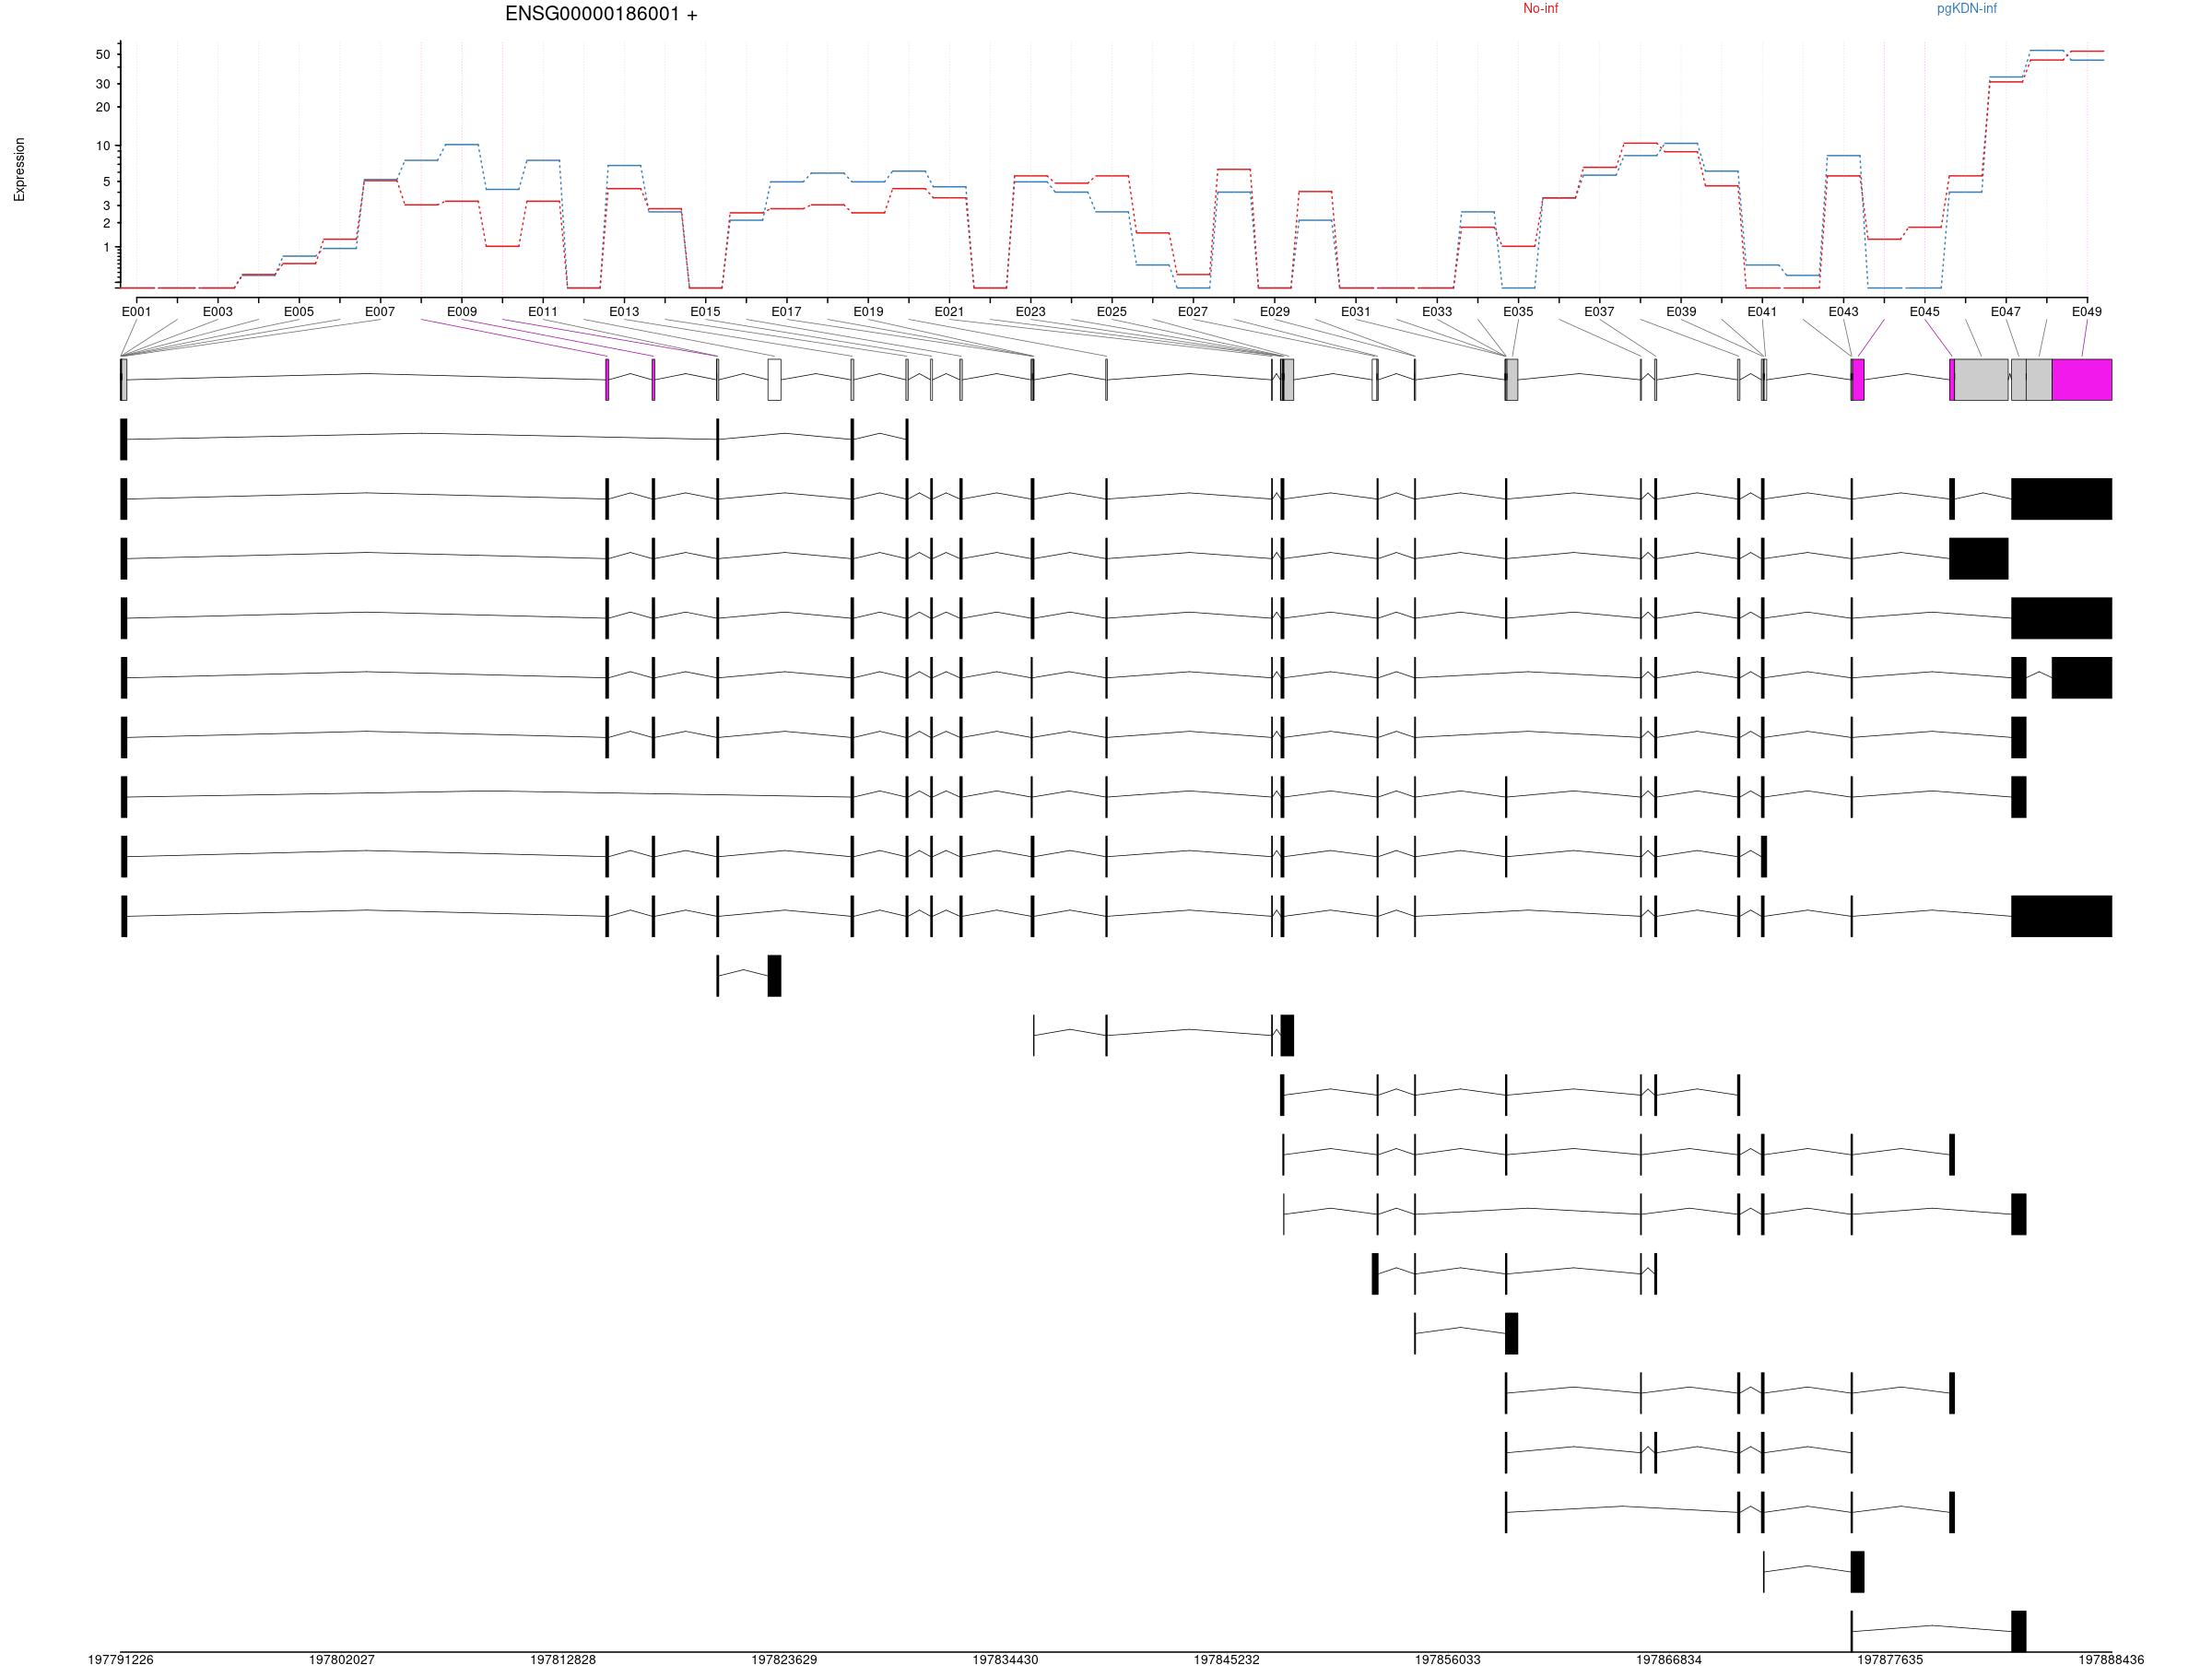Click genomic coordinate 197856033
2212x1677 pixels.
tap(1447, 1659)
